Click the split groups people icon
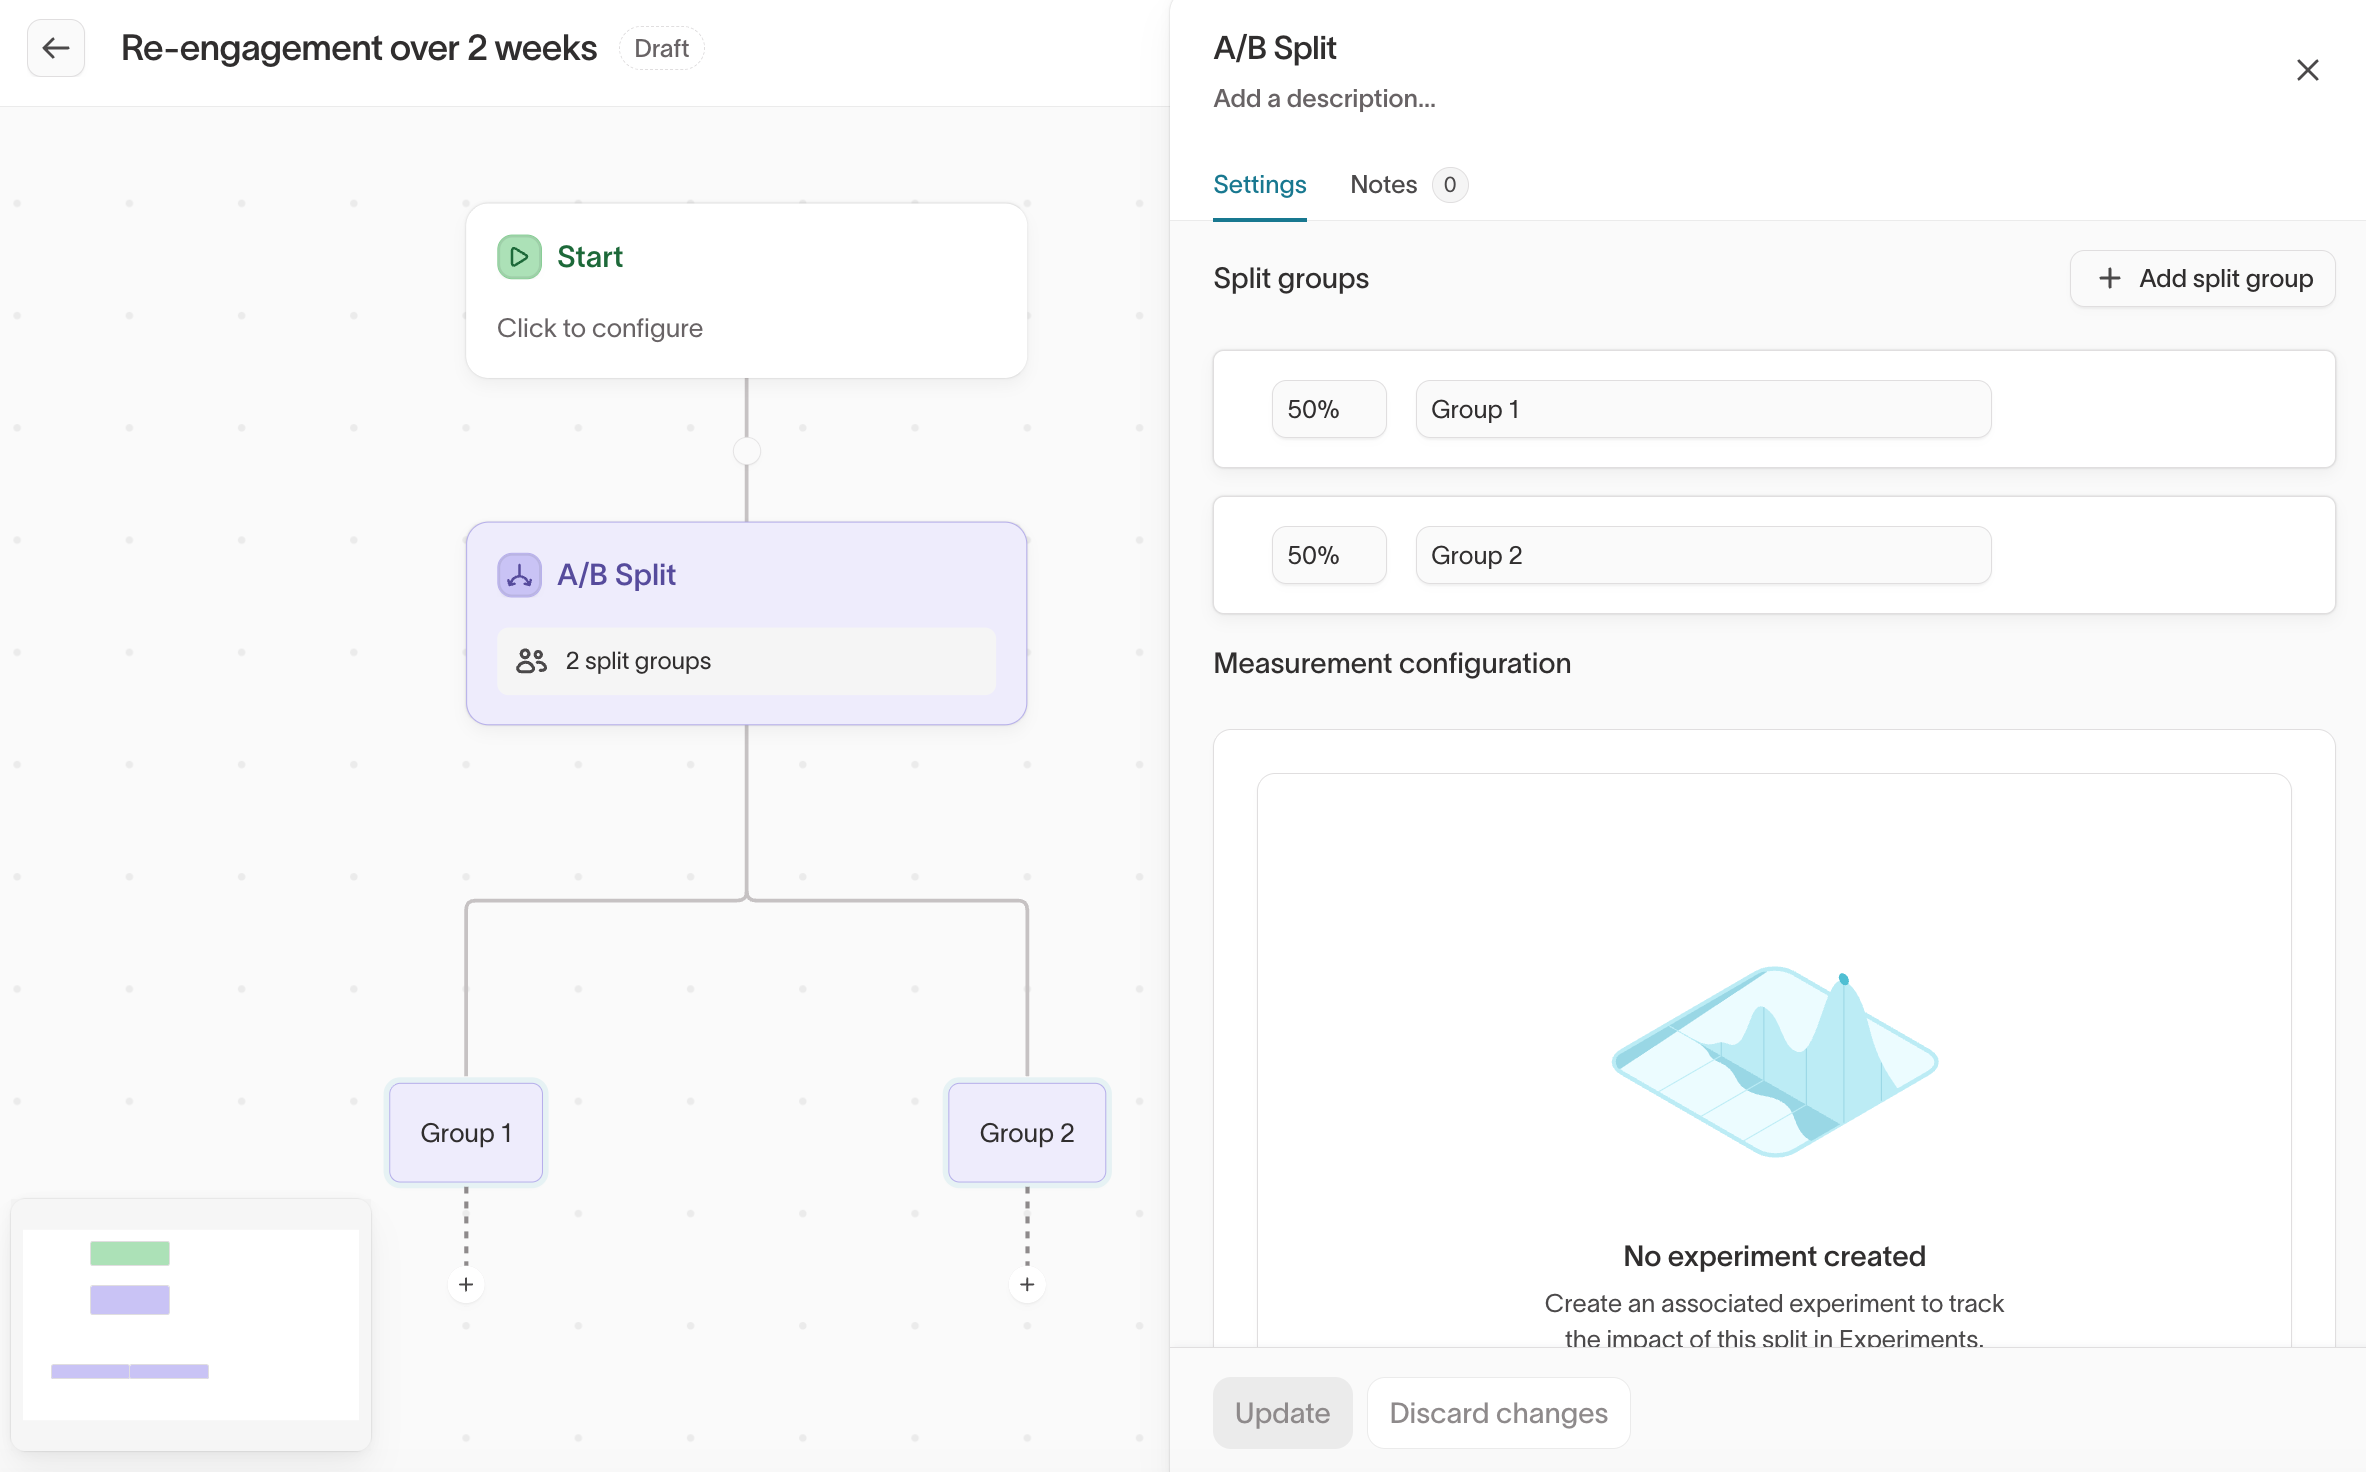The width and height of the screenshot is (2366, 1472). coord(531,661)
